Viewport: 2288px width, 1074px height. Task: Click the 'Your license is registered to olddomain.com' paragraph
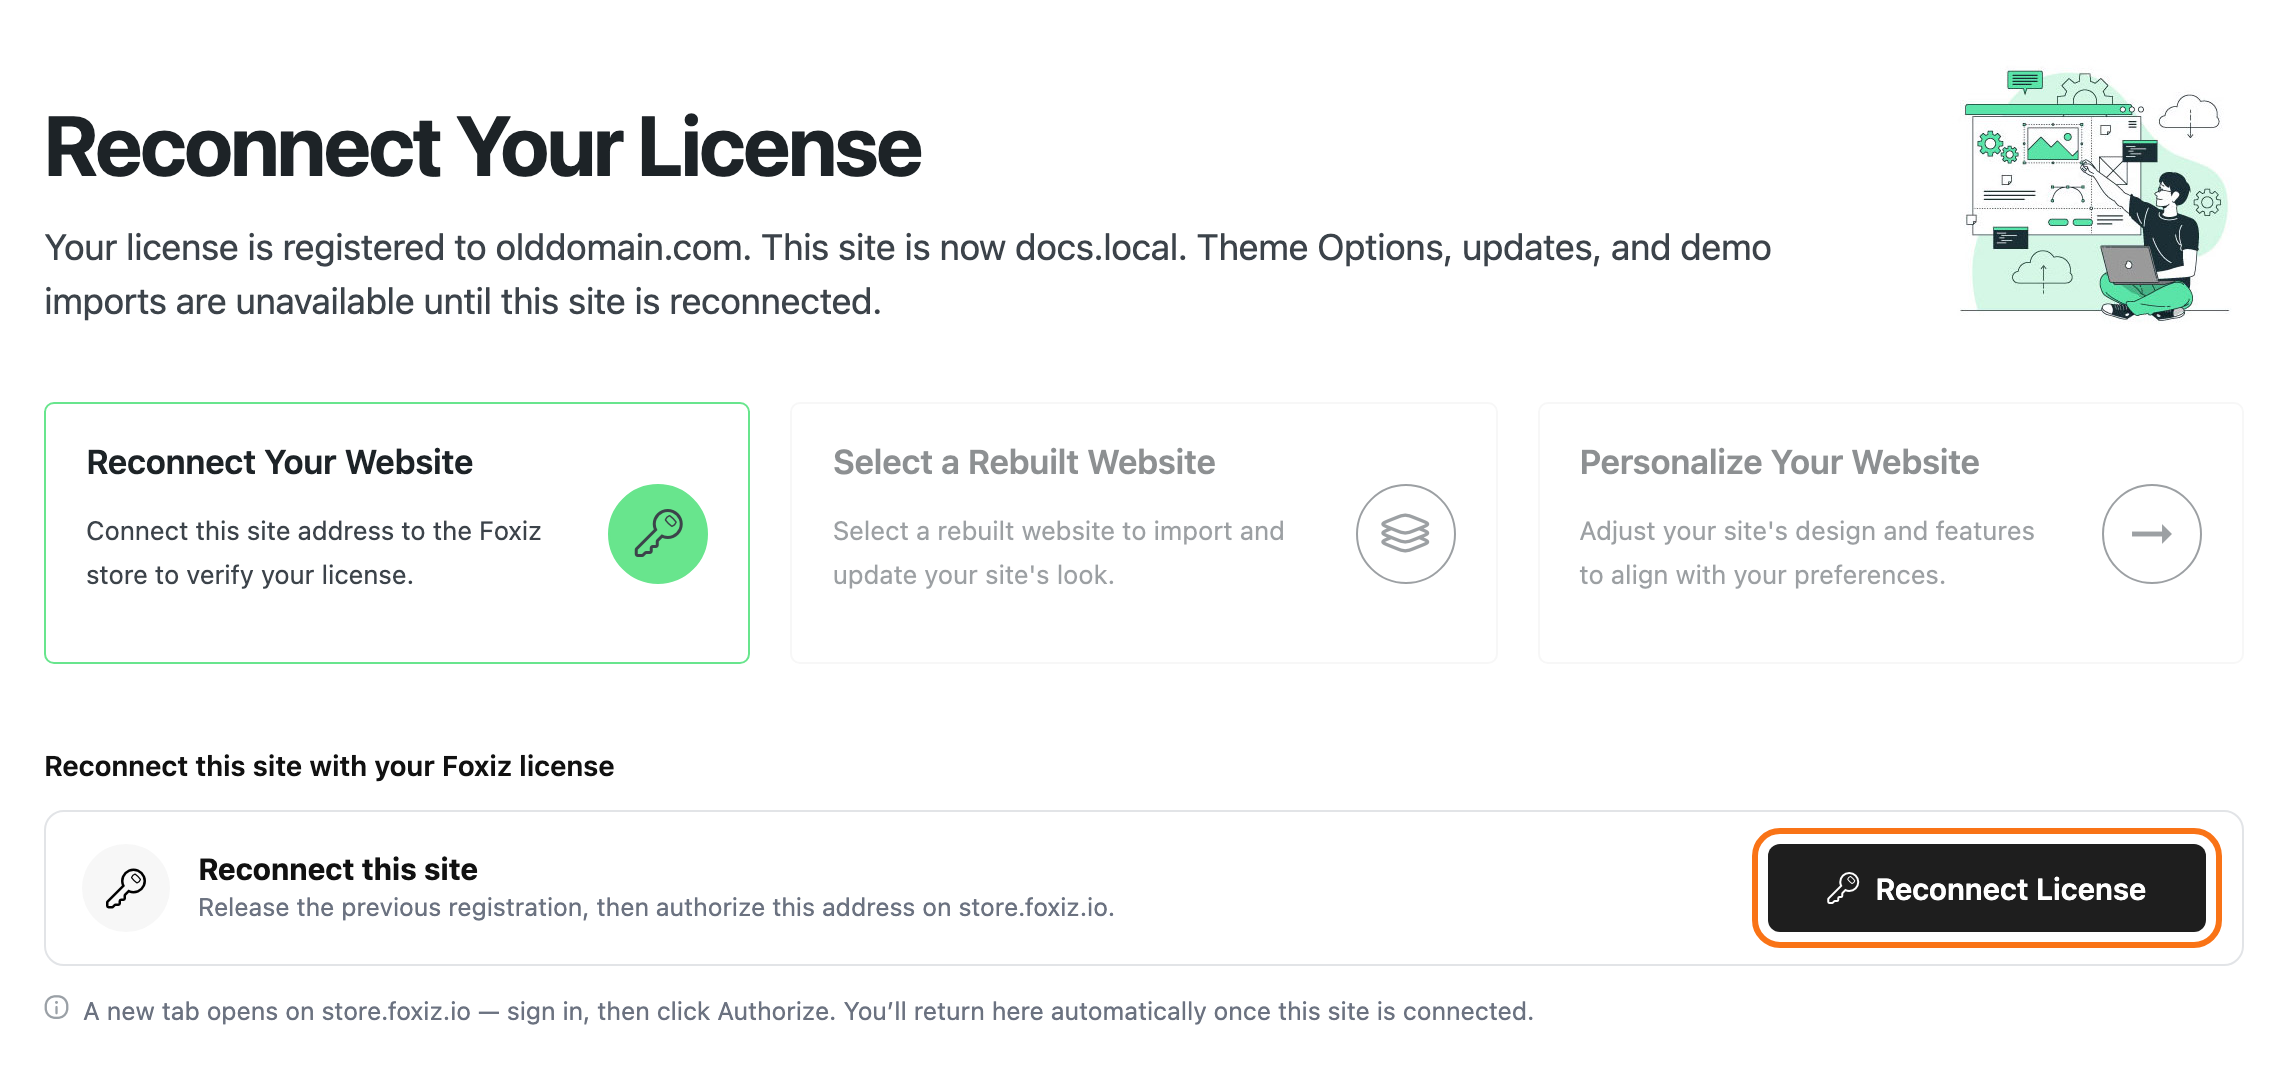908,274
